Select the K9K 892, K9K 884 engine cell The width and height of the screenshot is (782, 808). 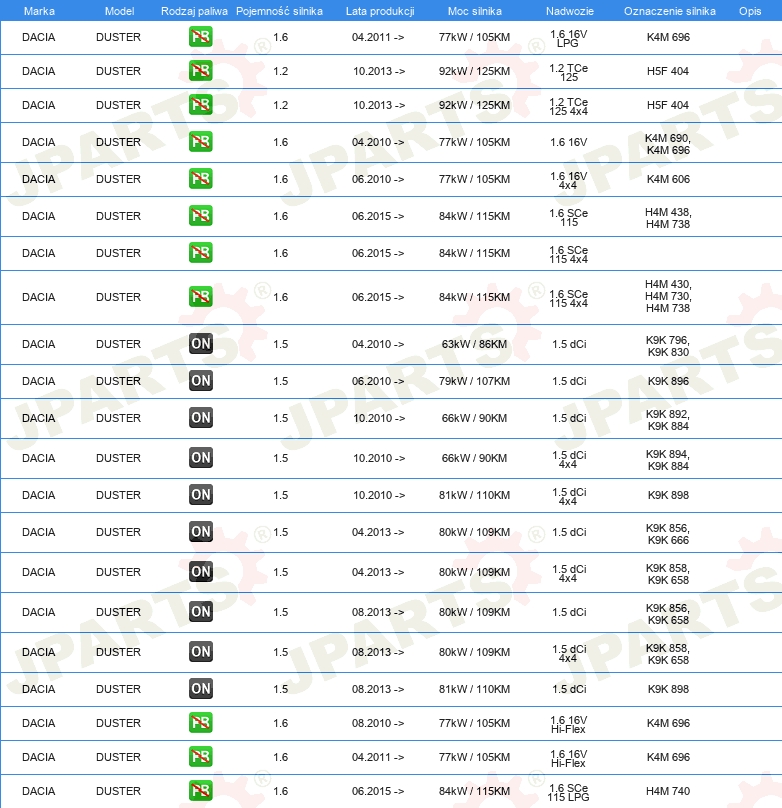(x=668, y=420)
